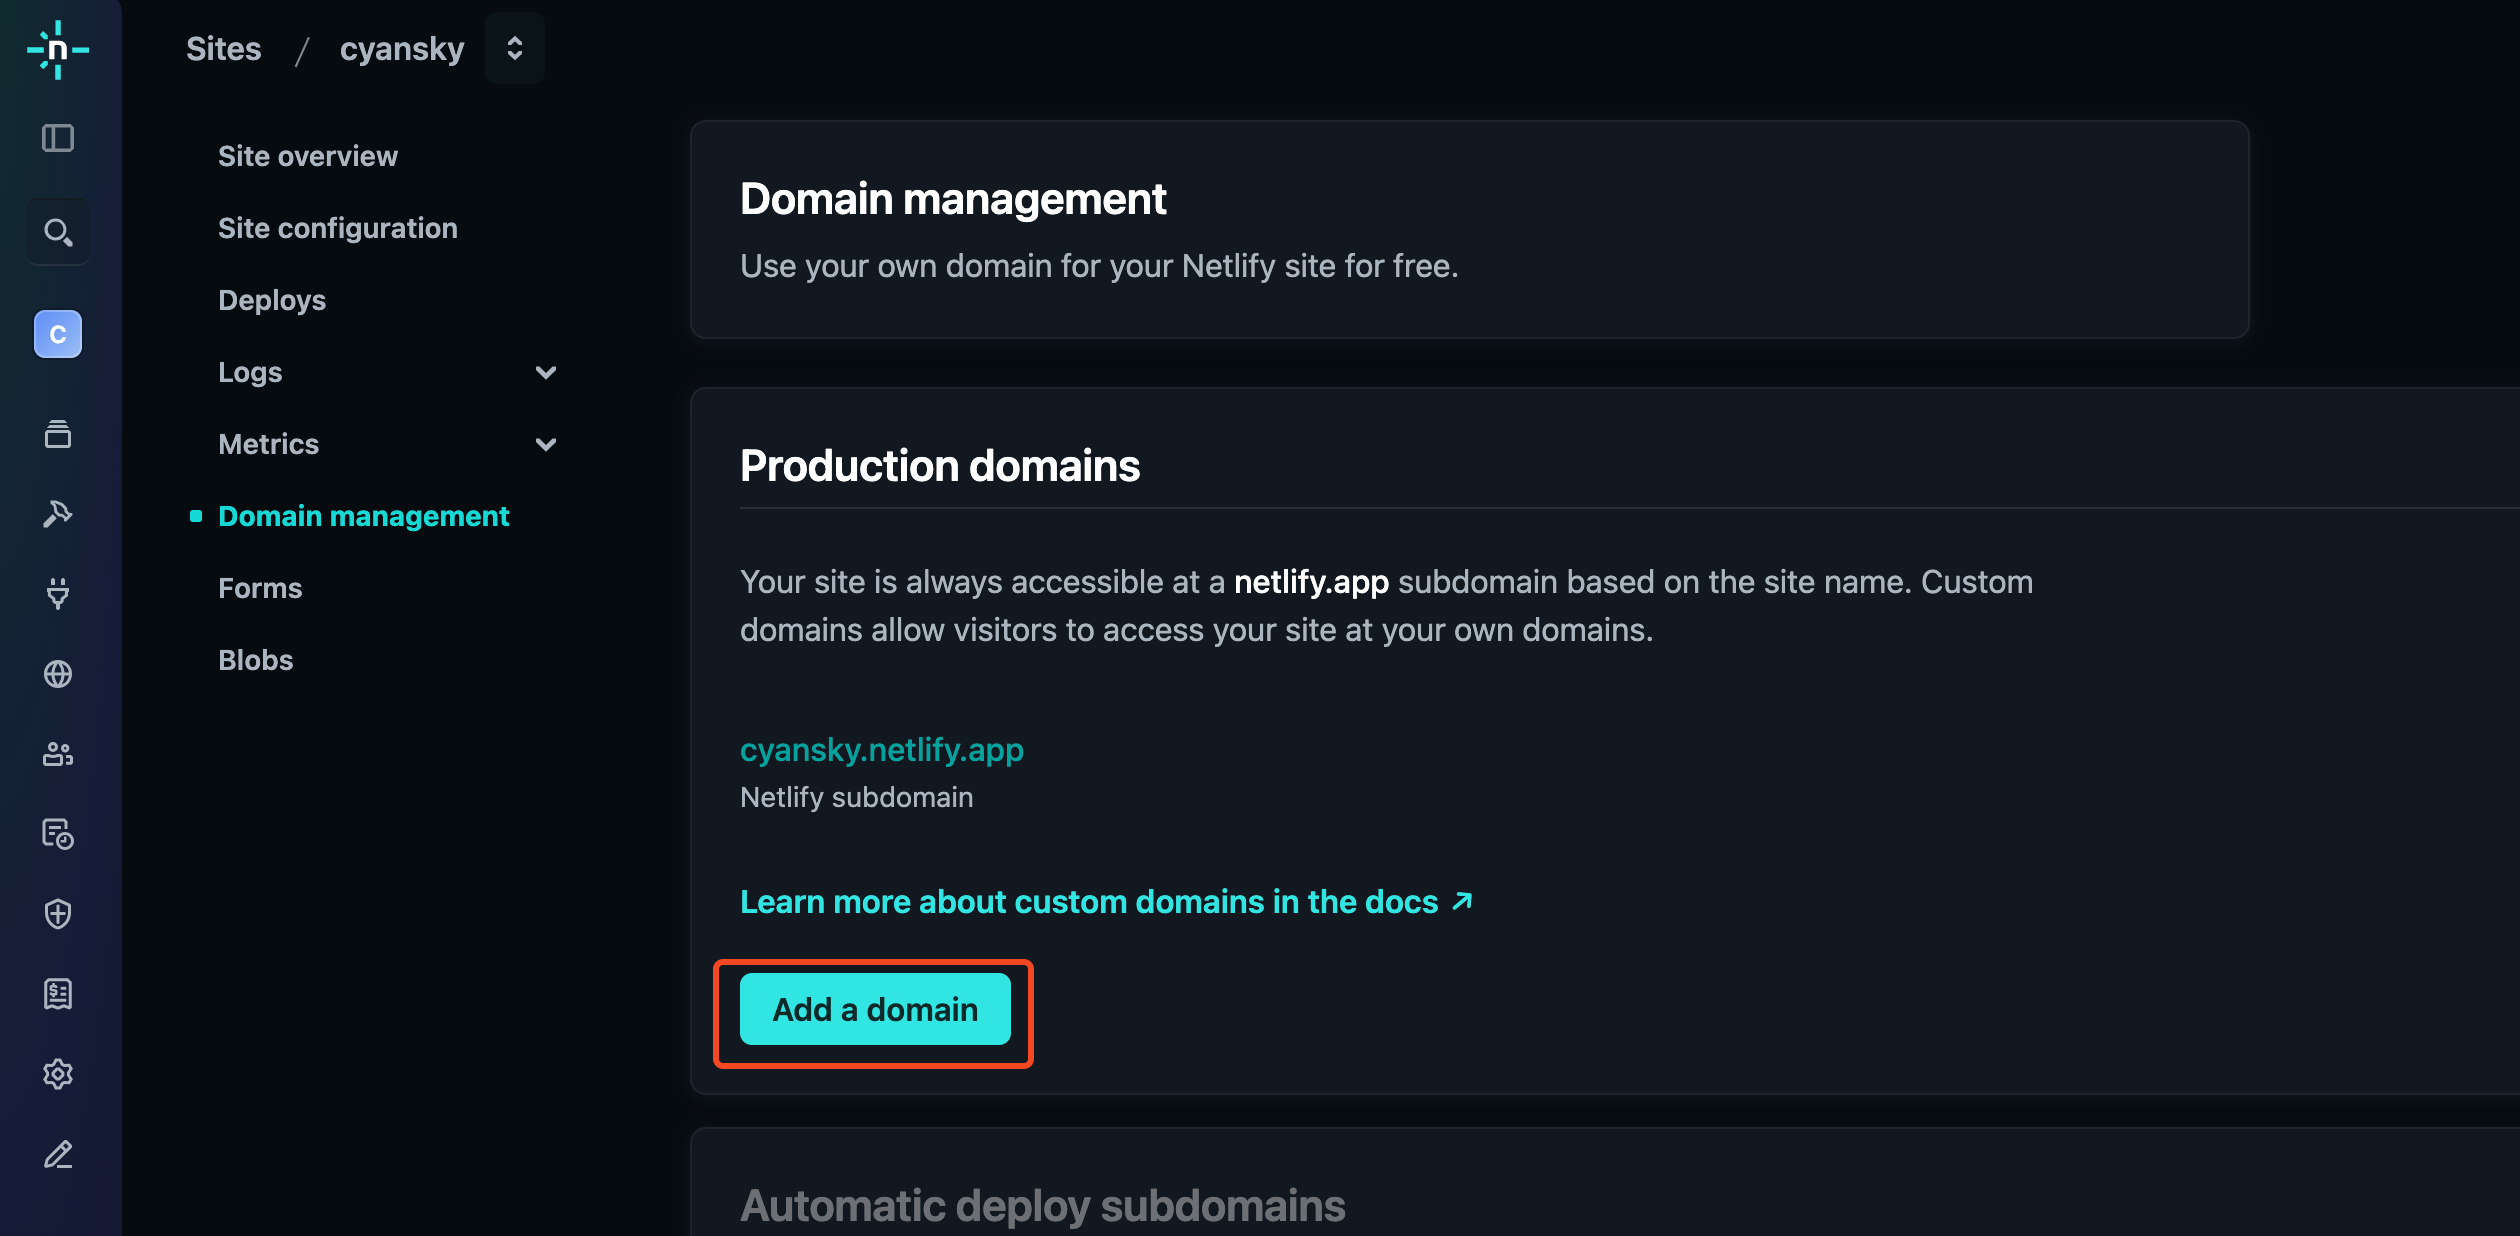Click the cyansky breadcrumb
The image size is (2520, 1236).
pos(402,49)
